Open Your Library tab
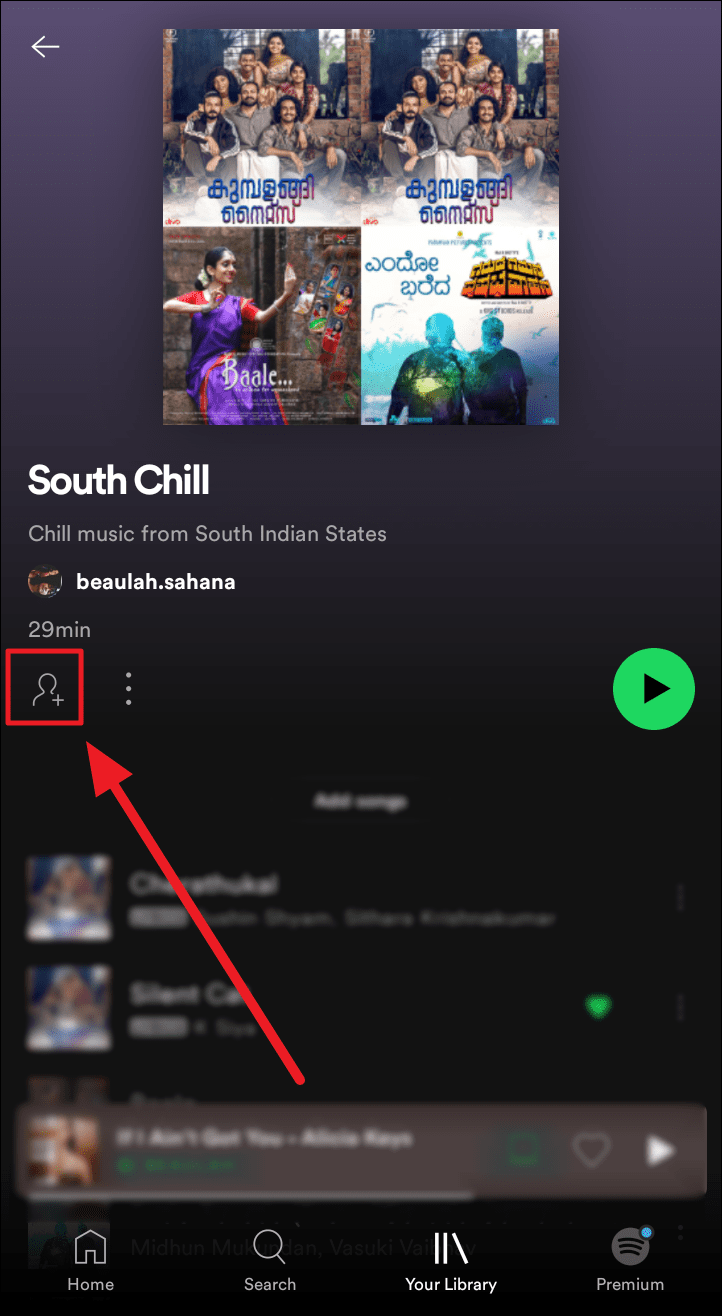722x1316 pixels. pyautogui.click(x=451, y=1260)
